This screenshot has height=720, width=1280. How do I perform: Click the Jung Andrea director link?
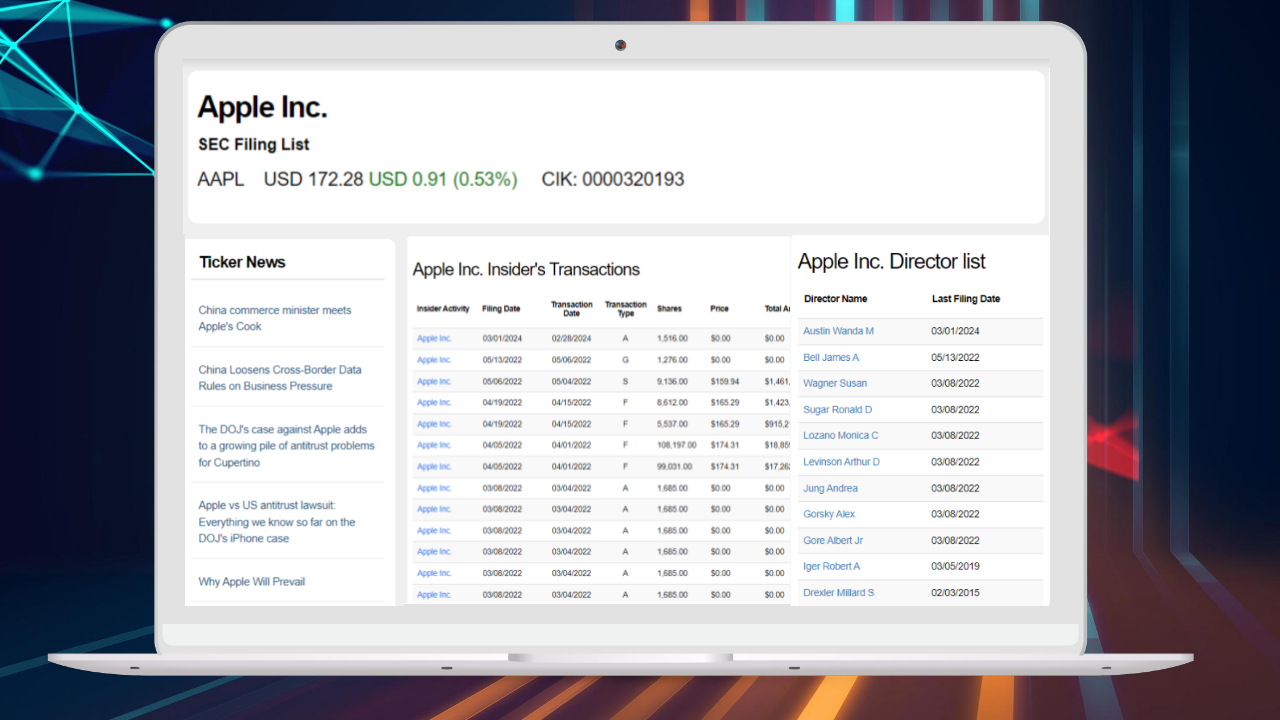(x=830, y=488)
